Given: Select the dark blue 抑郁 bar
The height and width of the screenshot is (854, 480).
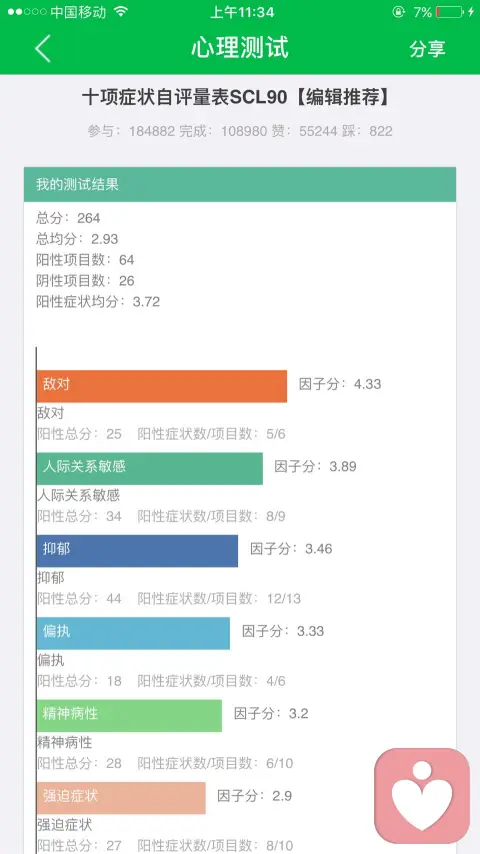Looking at the screenshot, I should (137, 551).
